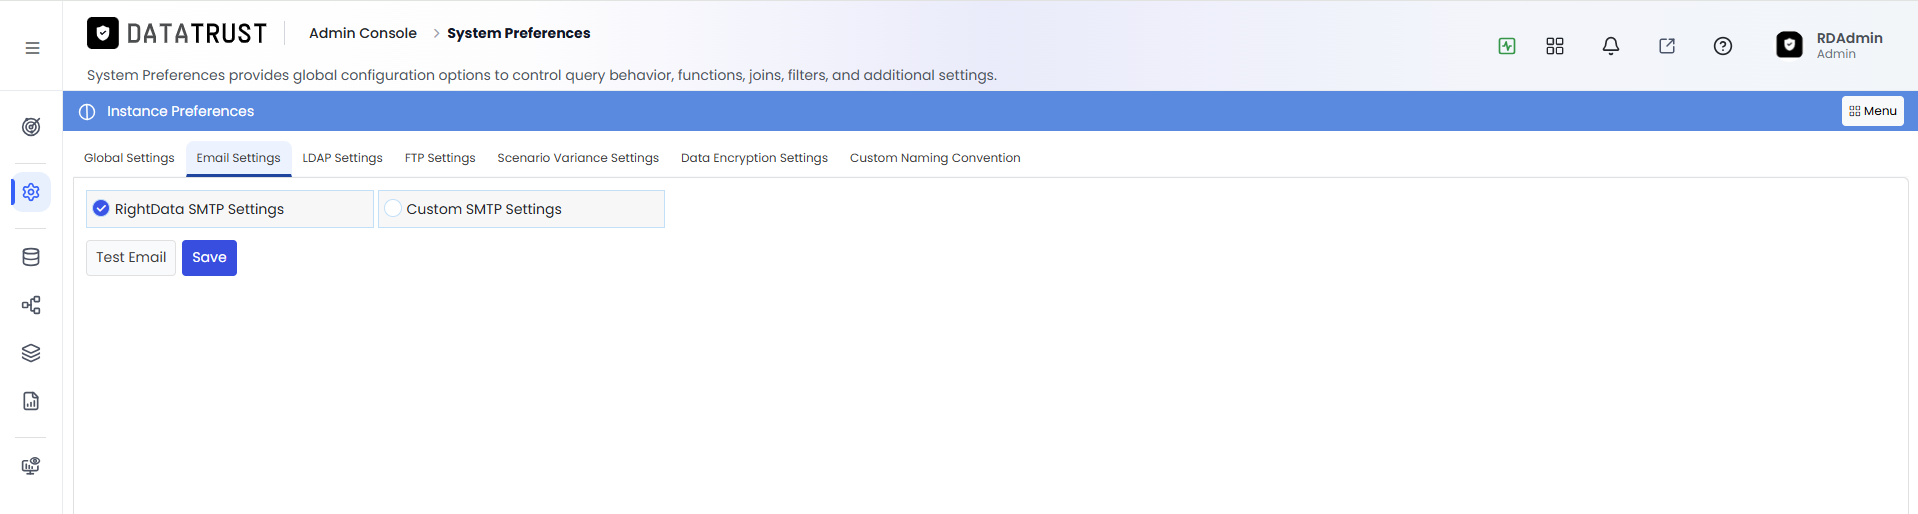Switch to LDAP Settings tab
1918x514 pixels.
342,158
